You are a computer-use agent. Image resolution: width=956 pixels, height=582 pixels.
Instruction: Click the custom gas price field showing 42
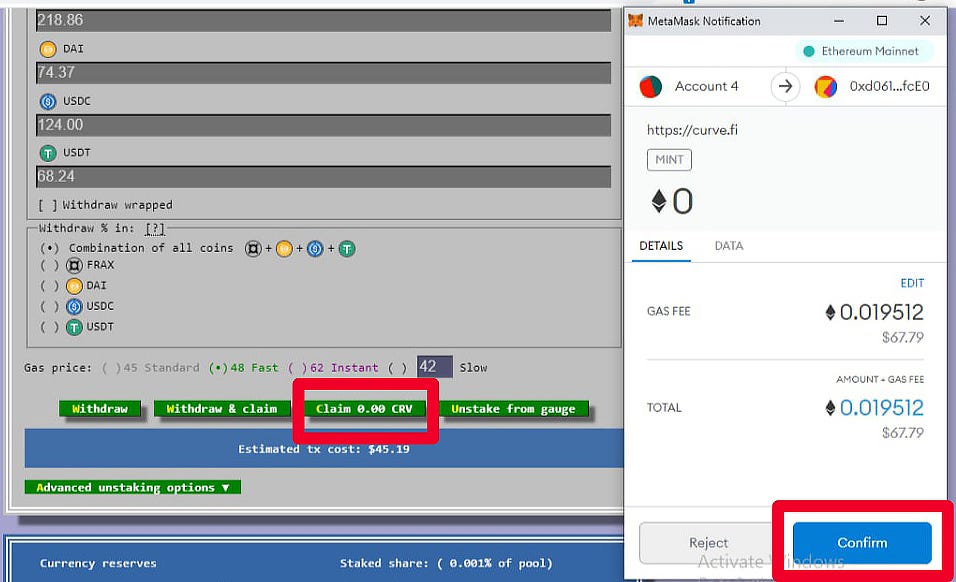[x=435, y=367]
